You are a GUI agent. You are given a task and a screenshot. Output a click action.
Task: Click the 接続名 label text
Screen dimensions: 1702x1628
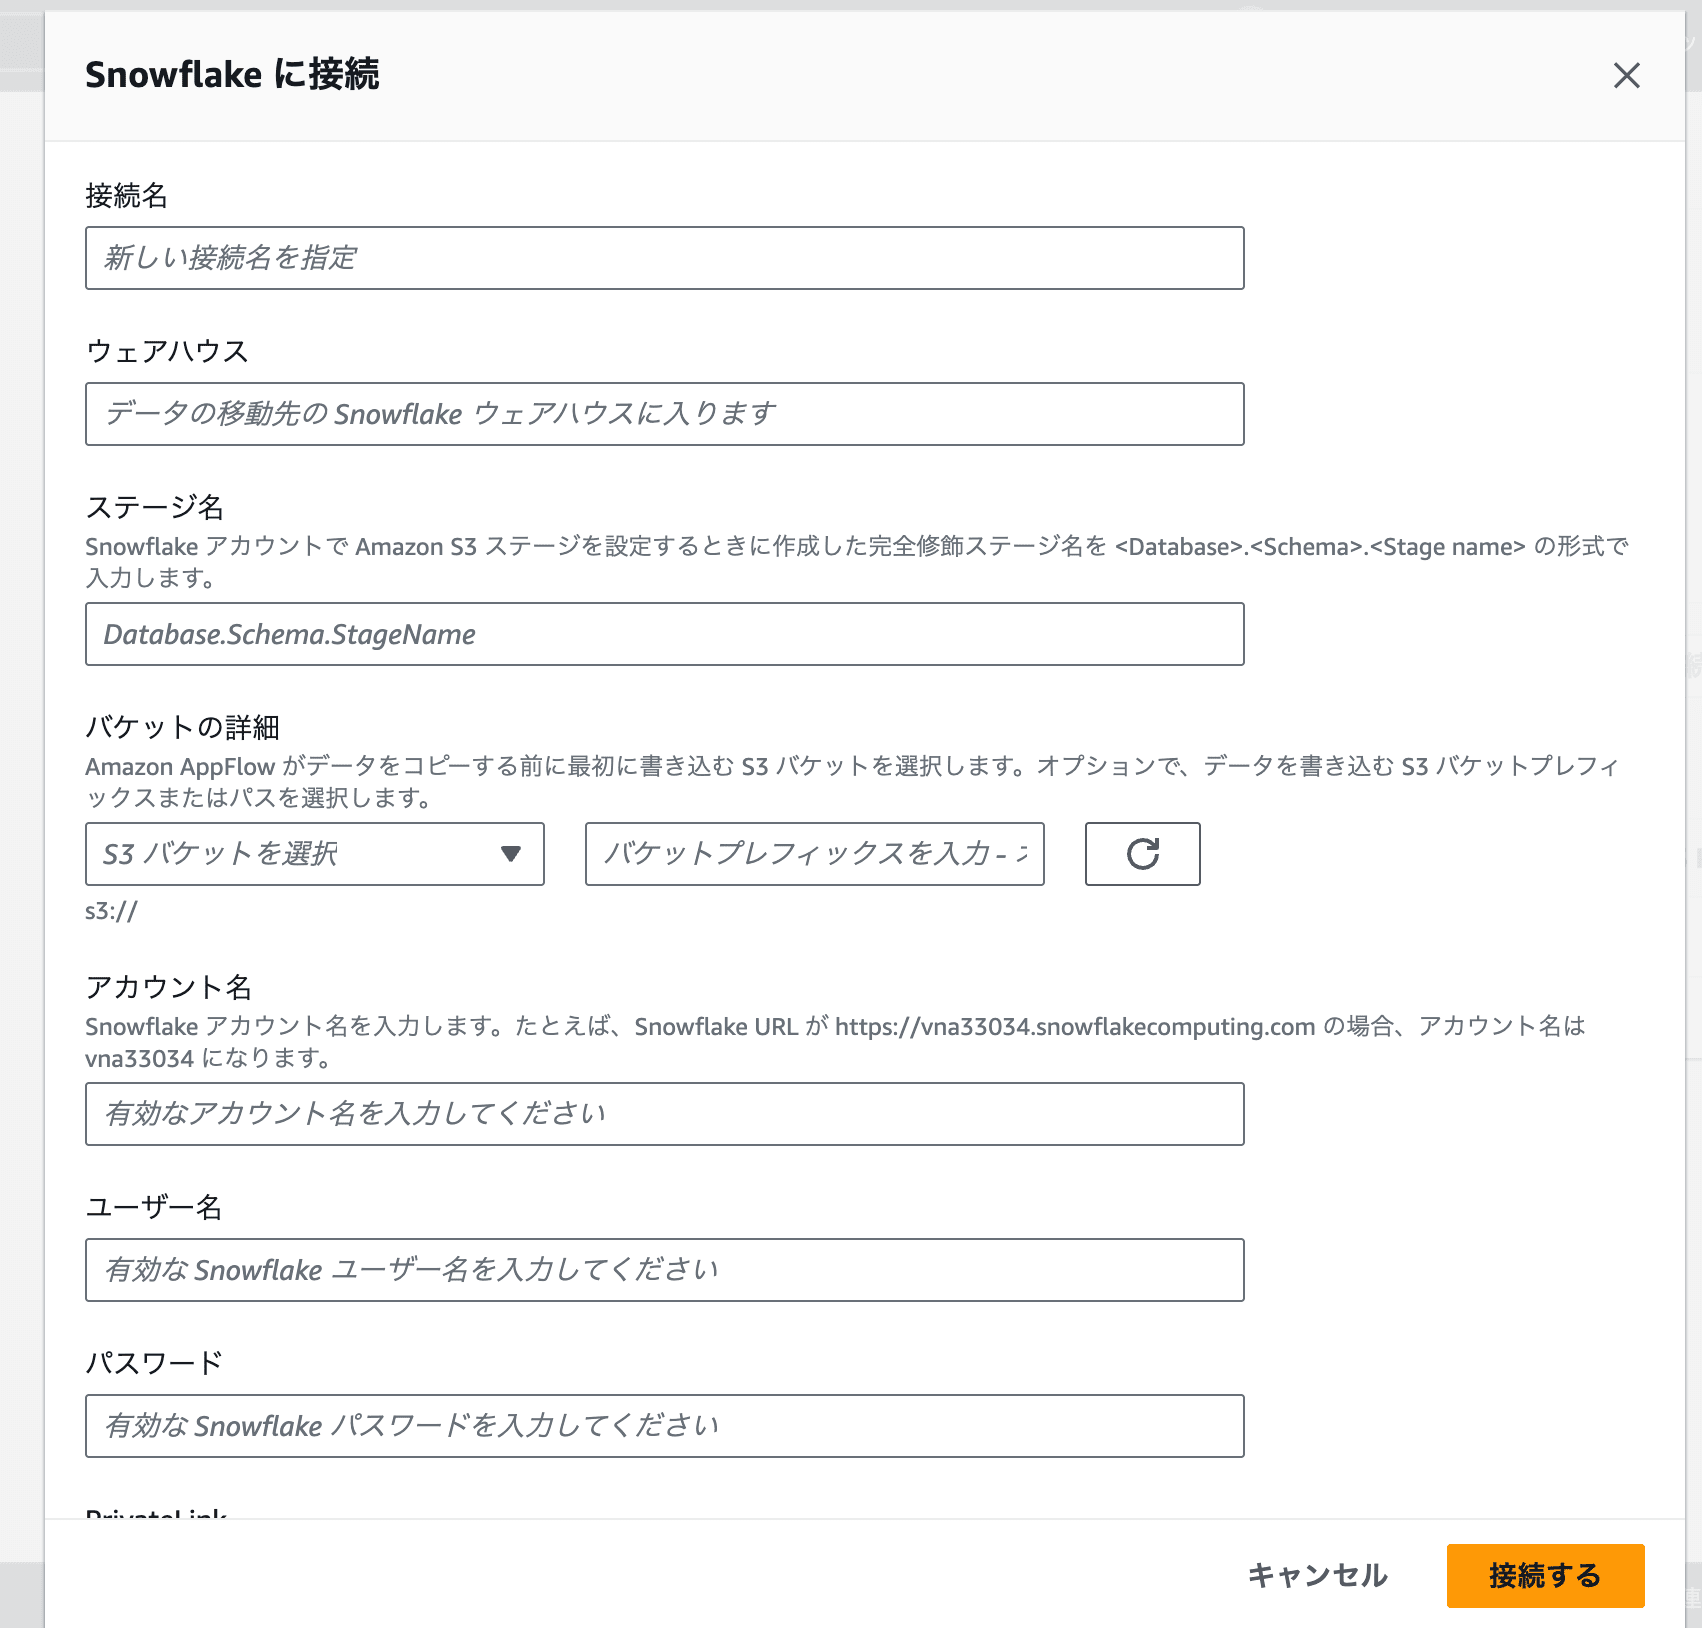coord(127,195)
